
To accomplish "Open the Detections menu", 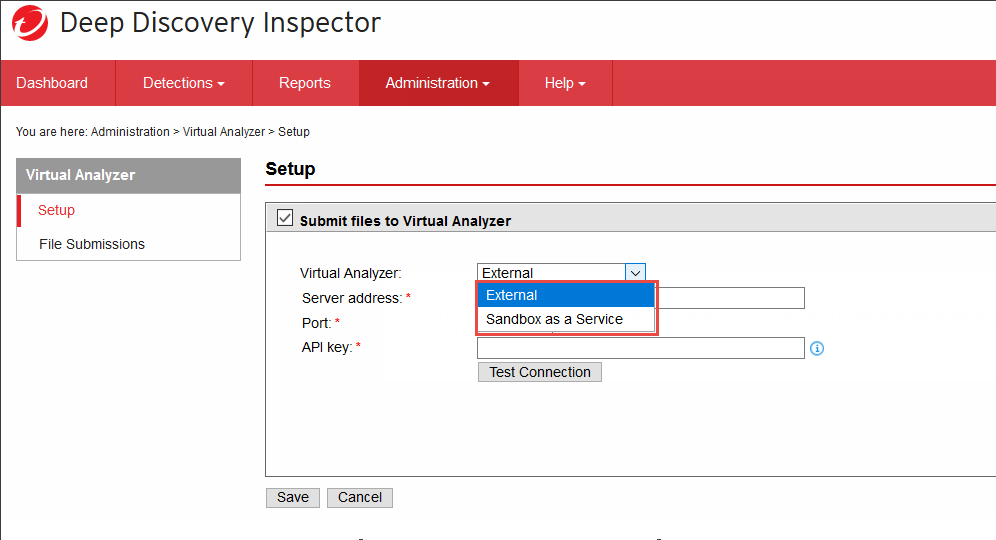I will [183, 83].
